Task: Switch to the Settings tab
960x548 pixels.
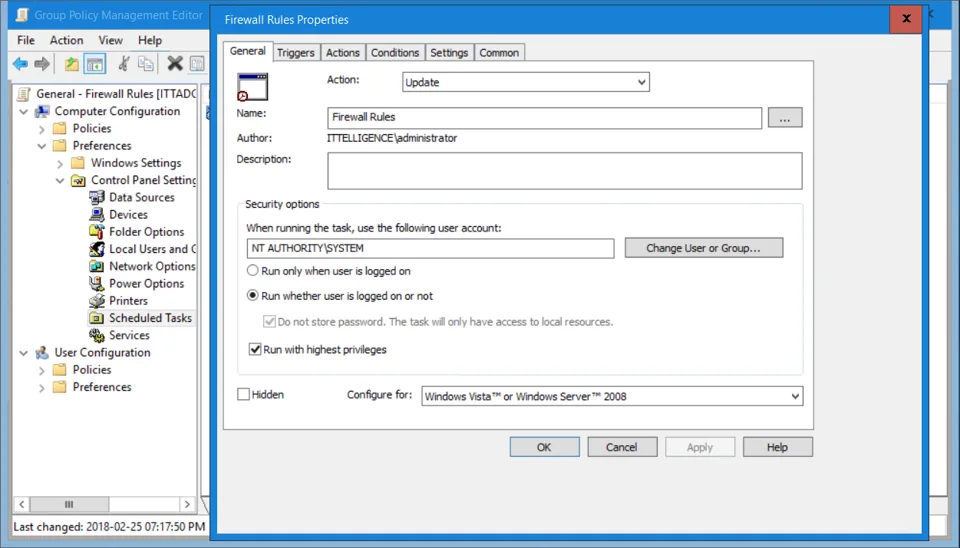Action: pos(449,53)
